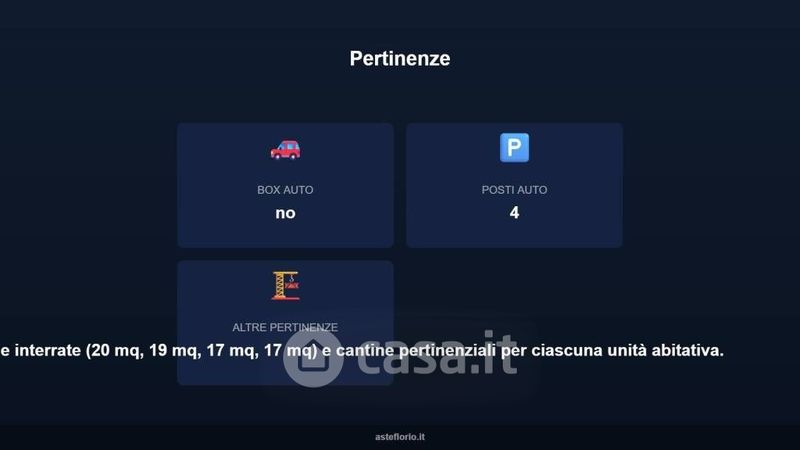Click the construction crane icon

click(285, 285)
